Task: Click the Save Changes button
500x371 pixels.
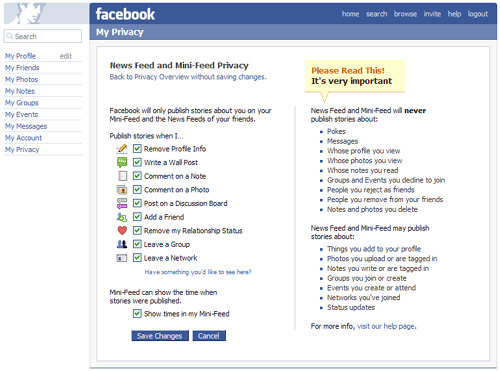Action: coord(160,336)
